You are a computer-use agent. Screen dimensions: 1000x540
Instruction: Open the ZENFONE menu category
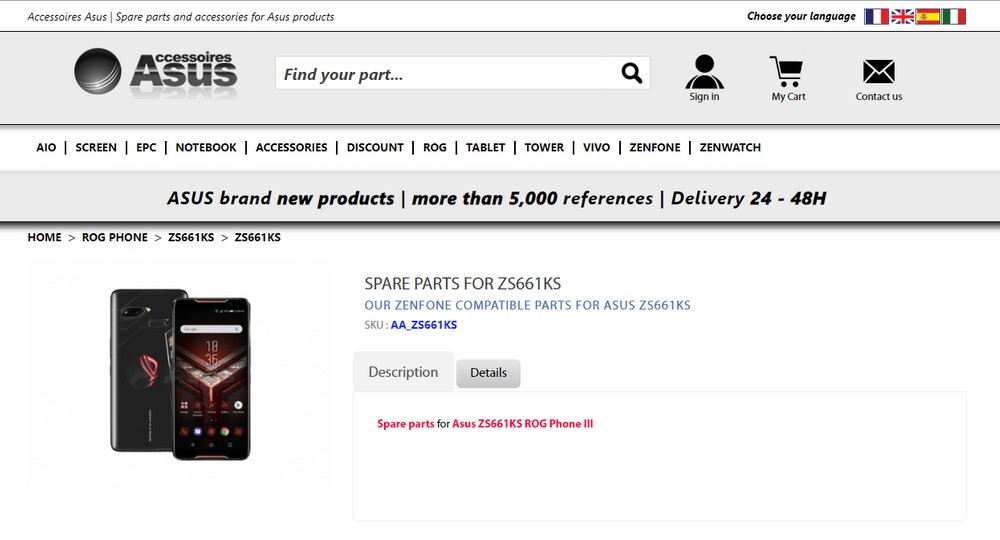[655, 147]
